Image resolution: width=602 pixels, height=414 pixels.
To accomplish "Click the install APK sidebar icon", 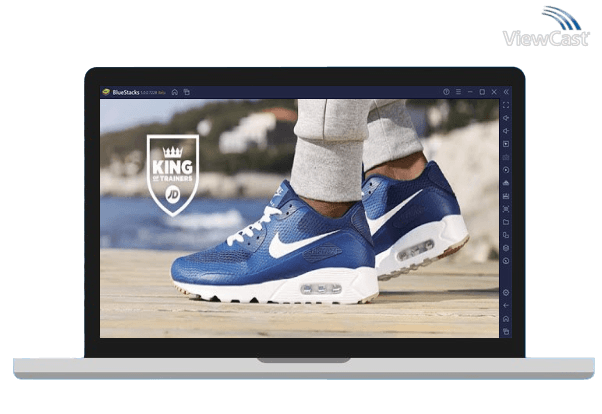I will (506, 183).
